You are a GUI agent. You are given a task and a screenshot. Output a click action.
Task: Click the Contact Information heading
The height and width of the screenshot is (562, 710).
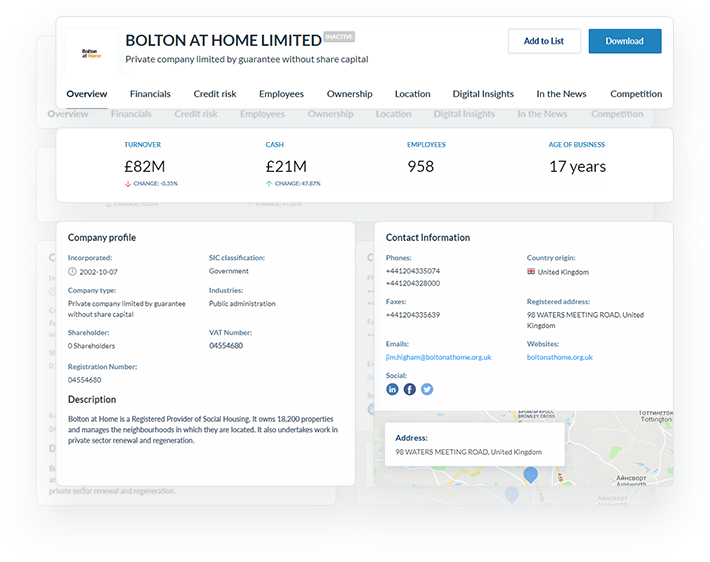pos(428,237)
